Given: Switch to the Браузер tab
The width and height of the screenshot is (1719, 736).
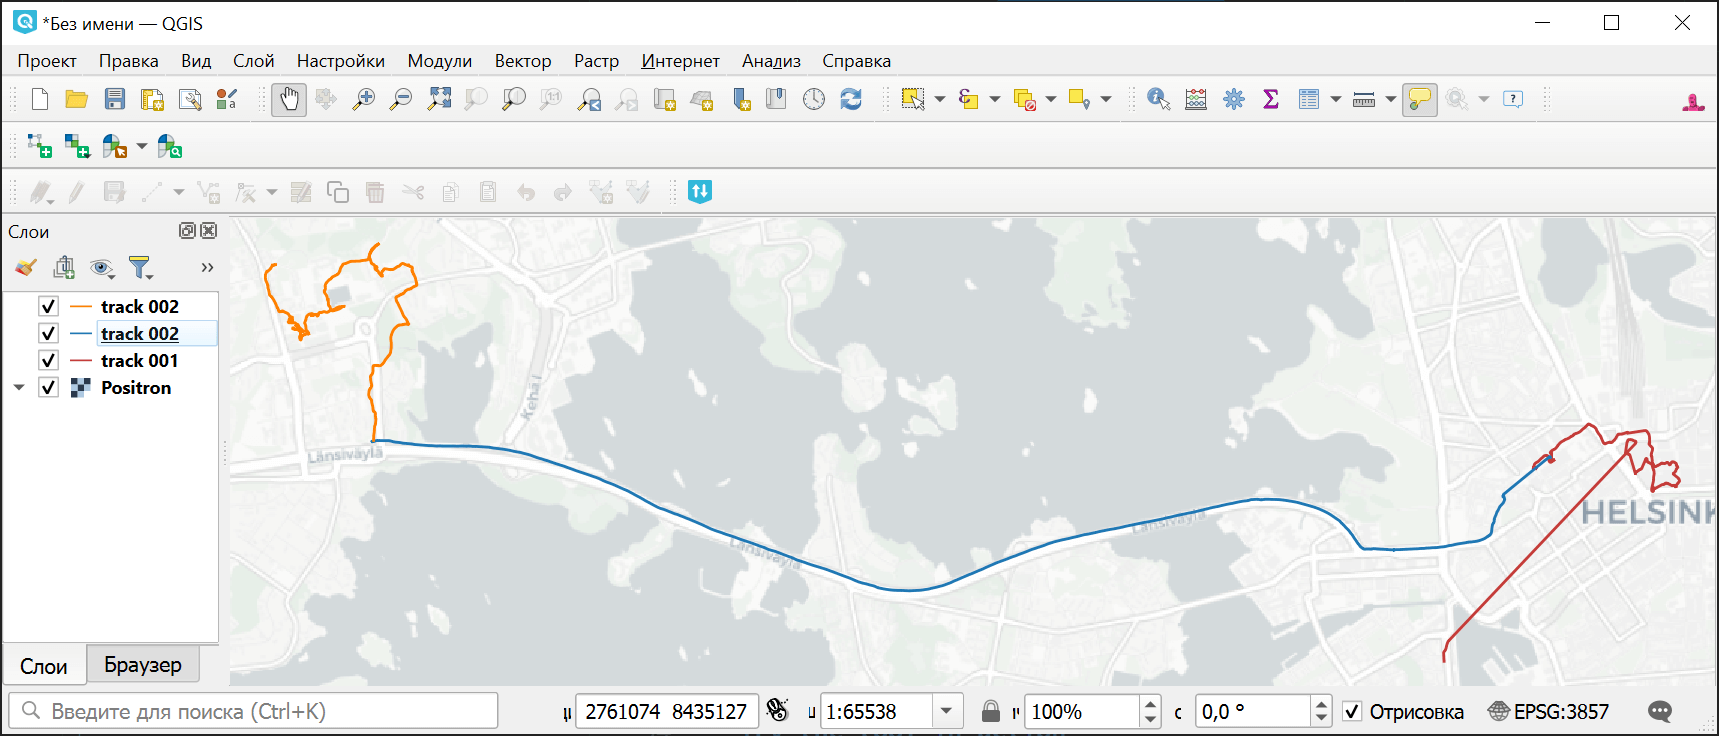Looking at the screenshot, I should [143, 665].
